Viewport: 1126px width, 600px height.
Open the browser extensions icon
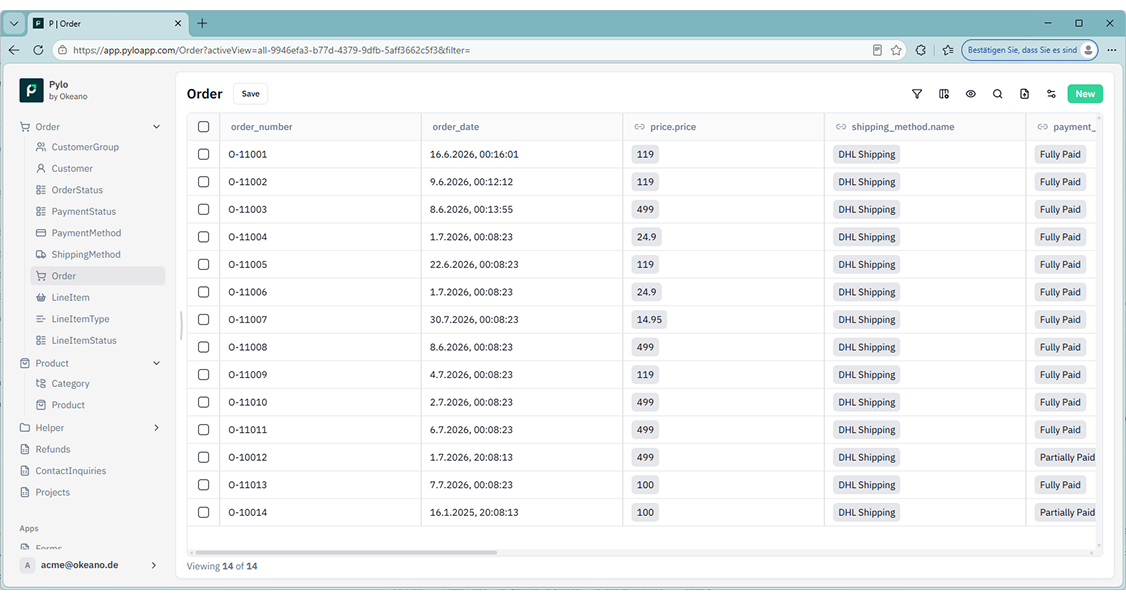coord(921,50)
